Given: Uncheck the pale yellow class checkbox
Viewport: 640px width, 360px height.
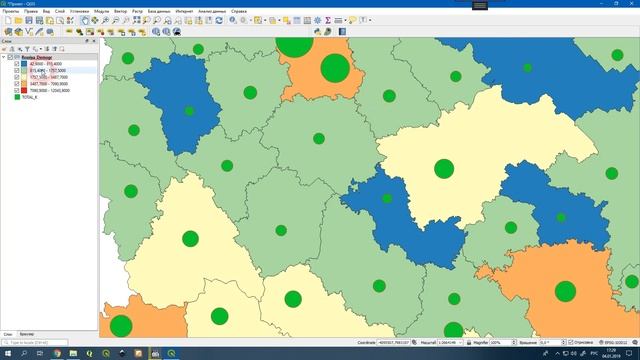Looking at the screenshot, I should pos(17,77).
